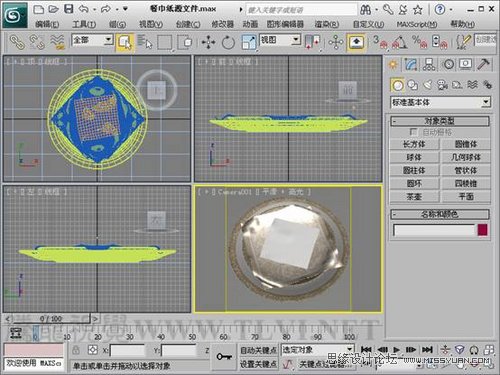The height and width of the screenshot is (375, 500).
Task: Click the 0 / 100 time slider handle
Action: click(x=51, y=319)
